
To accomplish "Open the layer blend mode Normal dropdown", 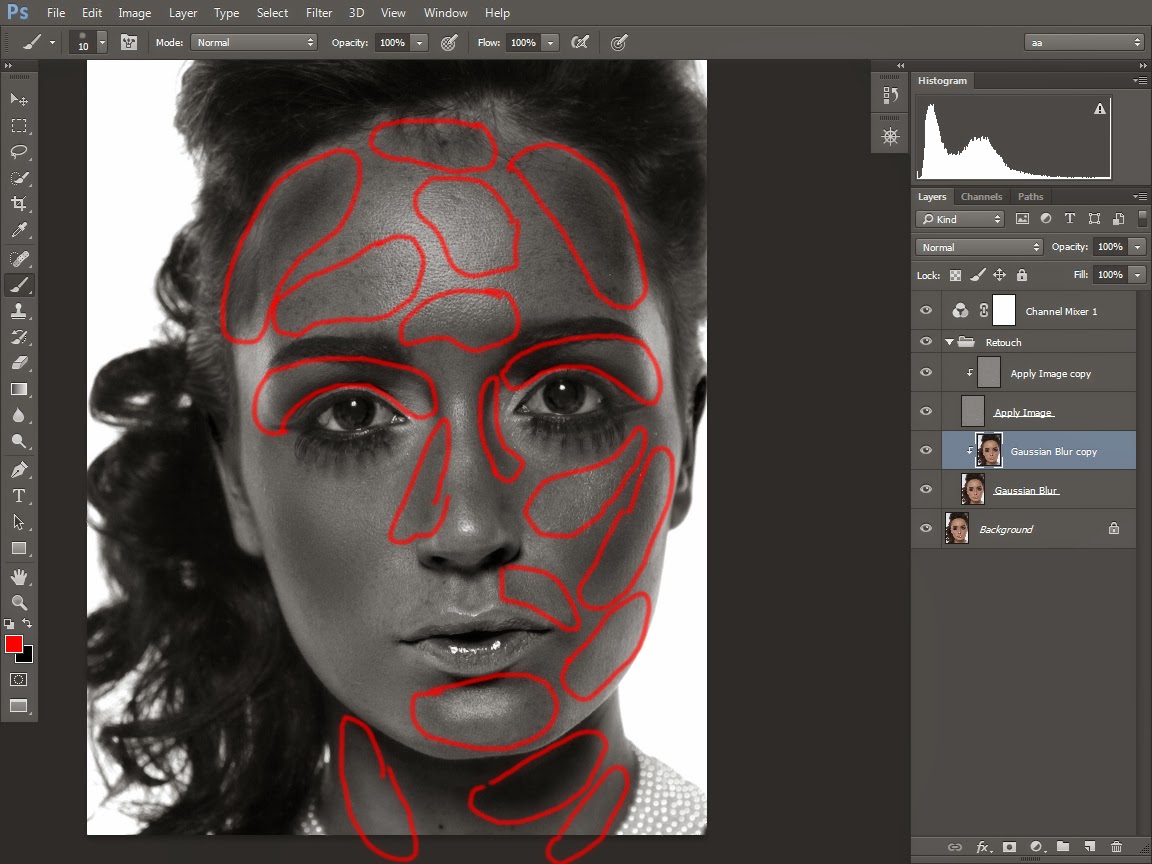I will click(979, 247).
